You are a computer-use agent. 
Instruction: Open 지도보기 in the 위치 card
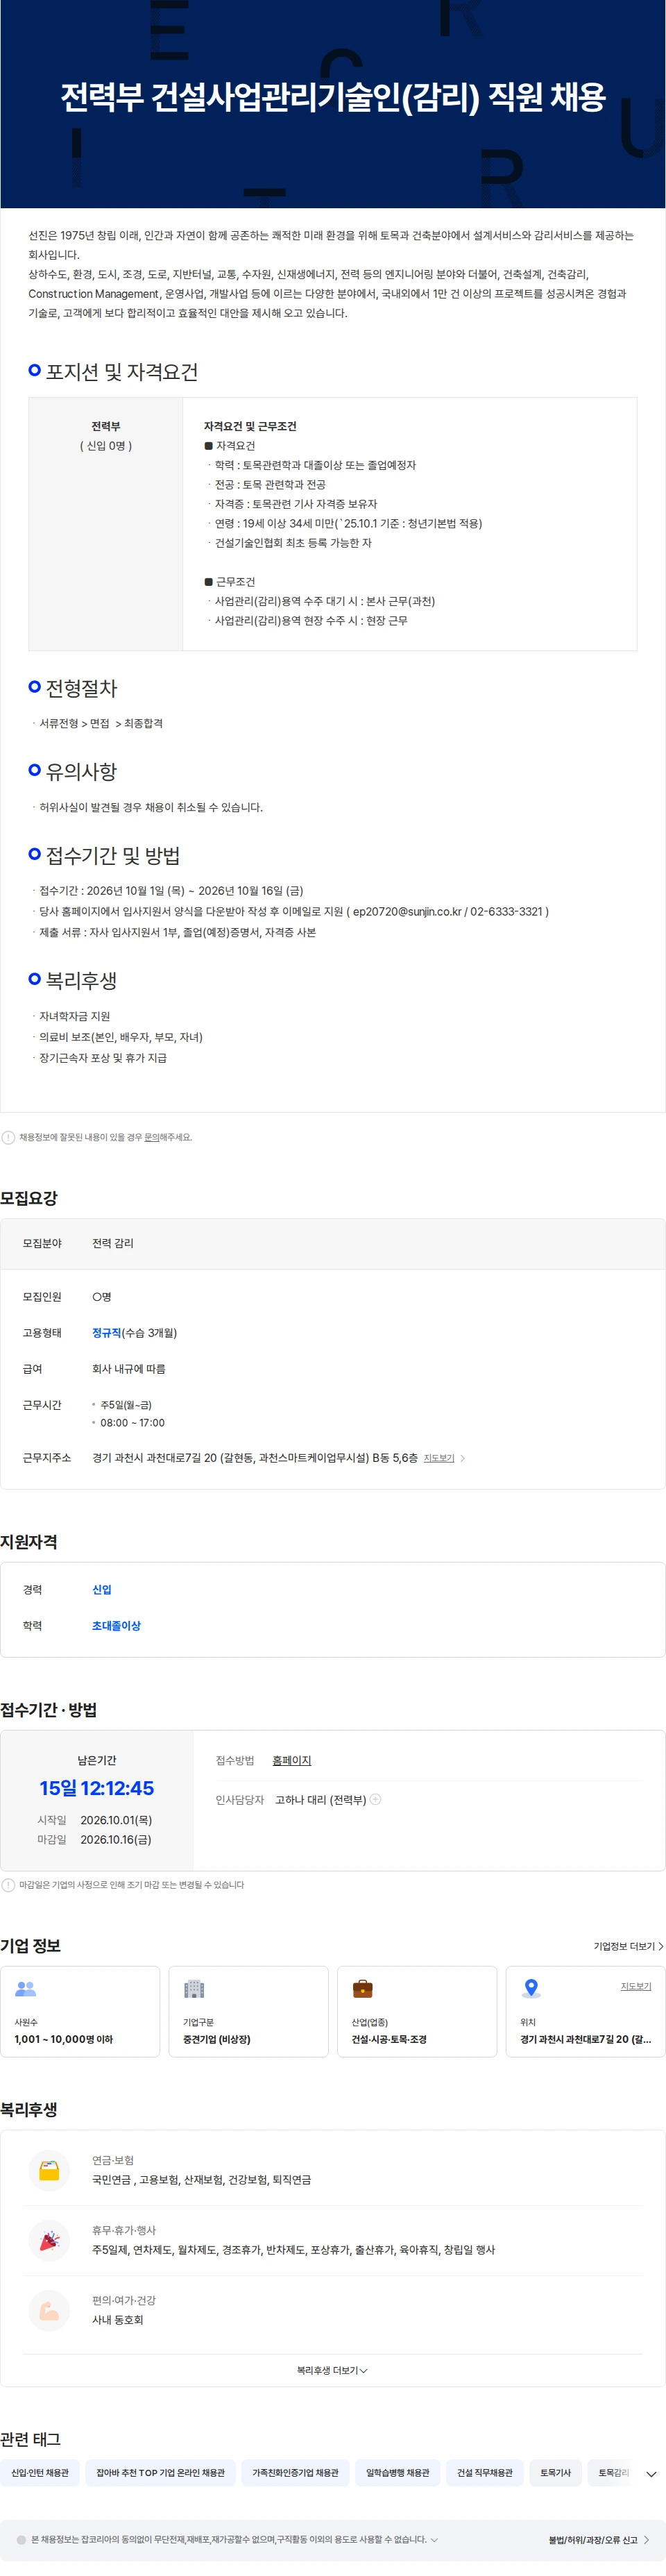[636, 1986]
